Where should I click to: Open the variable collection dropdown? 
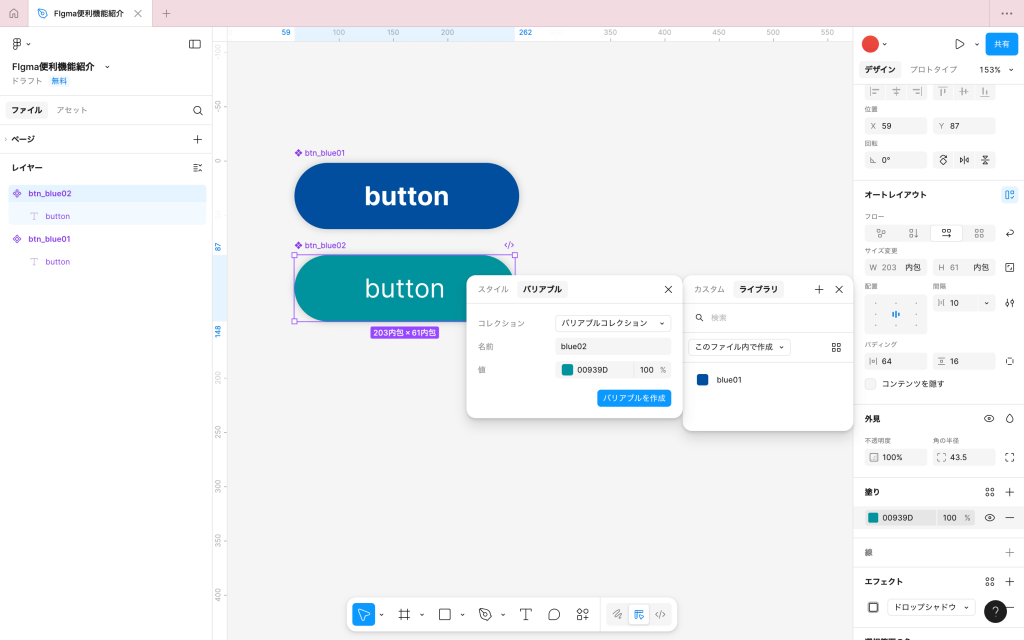pyautogui.click(x=612, y=323)
